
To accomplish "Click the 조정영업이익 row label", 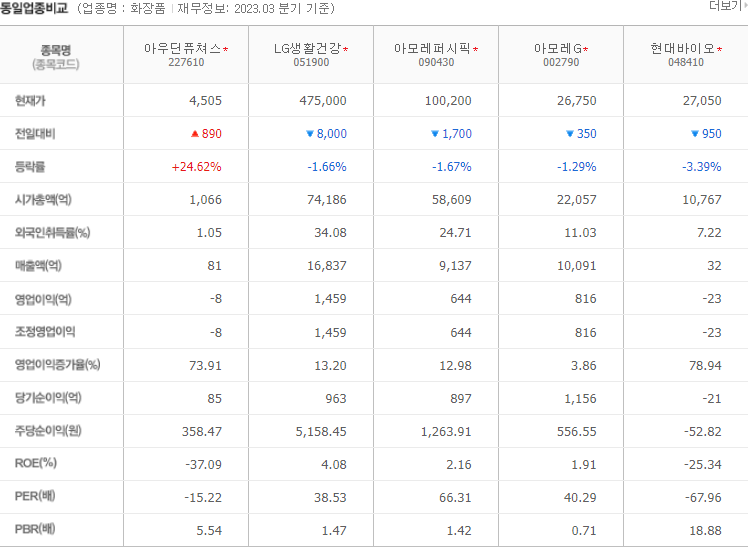I will pos(45,332).
